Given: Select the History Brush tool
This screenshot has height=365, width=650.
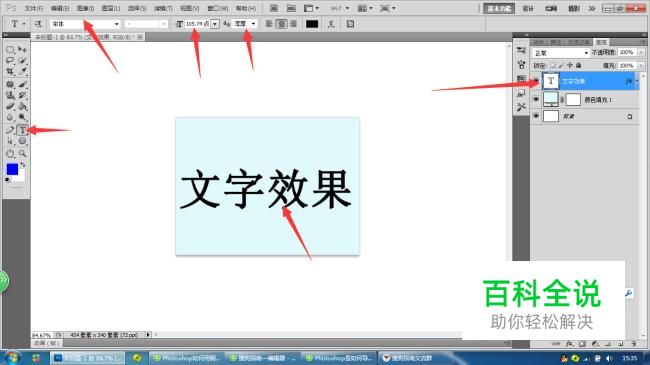Looking at the screenshot, I should pos(22,95).
